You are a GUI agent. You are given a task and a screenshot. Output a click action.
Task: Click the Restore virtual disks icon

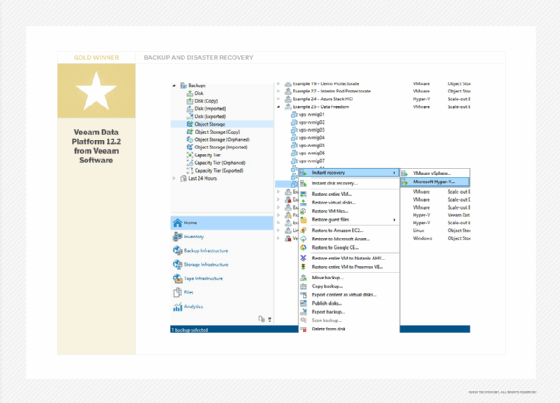(x=303, y=203)
